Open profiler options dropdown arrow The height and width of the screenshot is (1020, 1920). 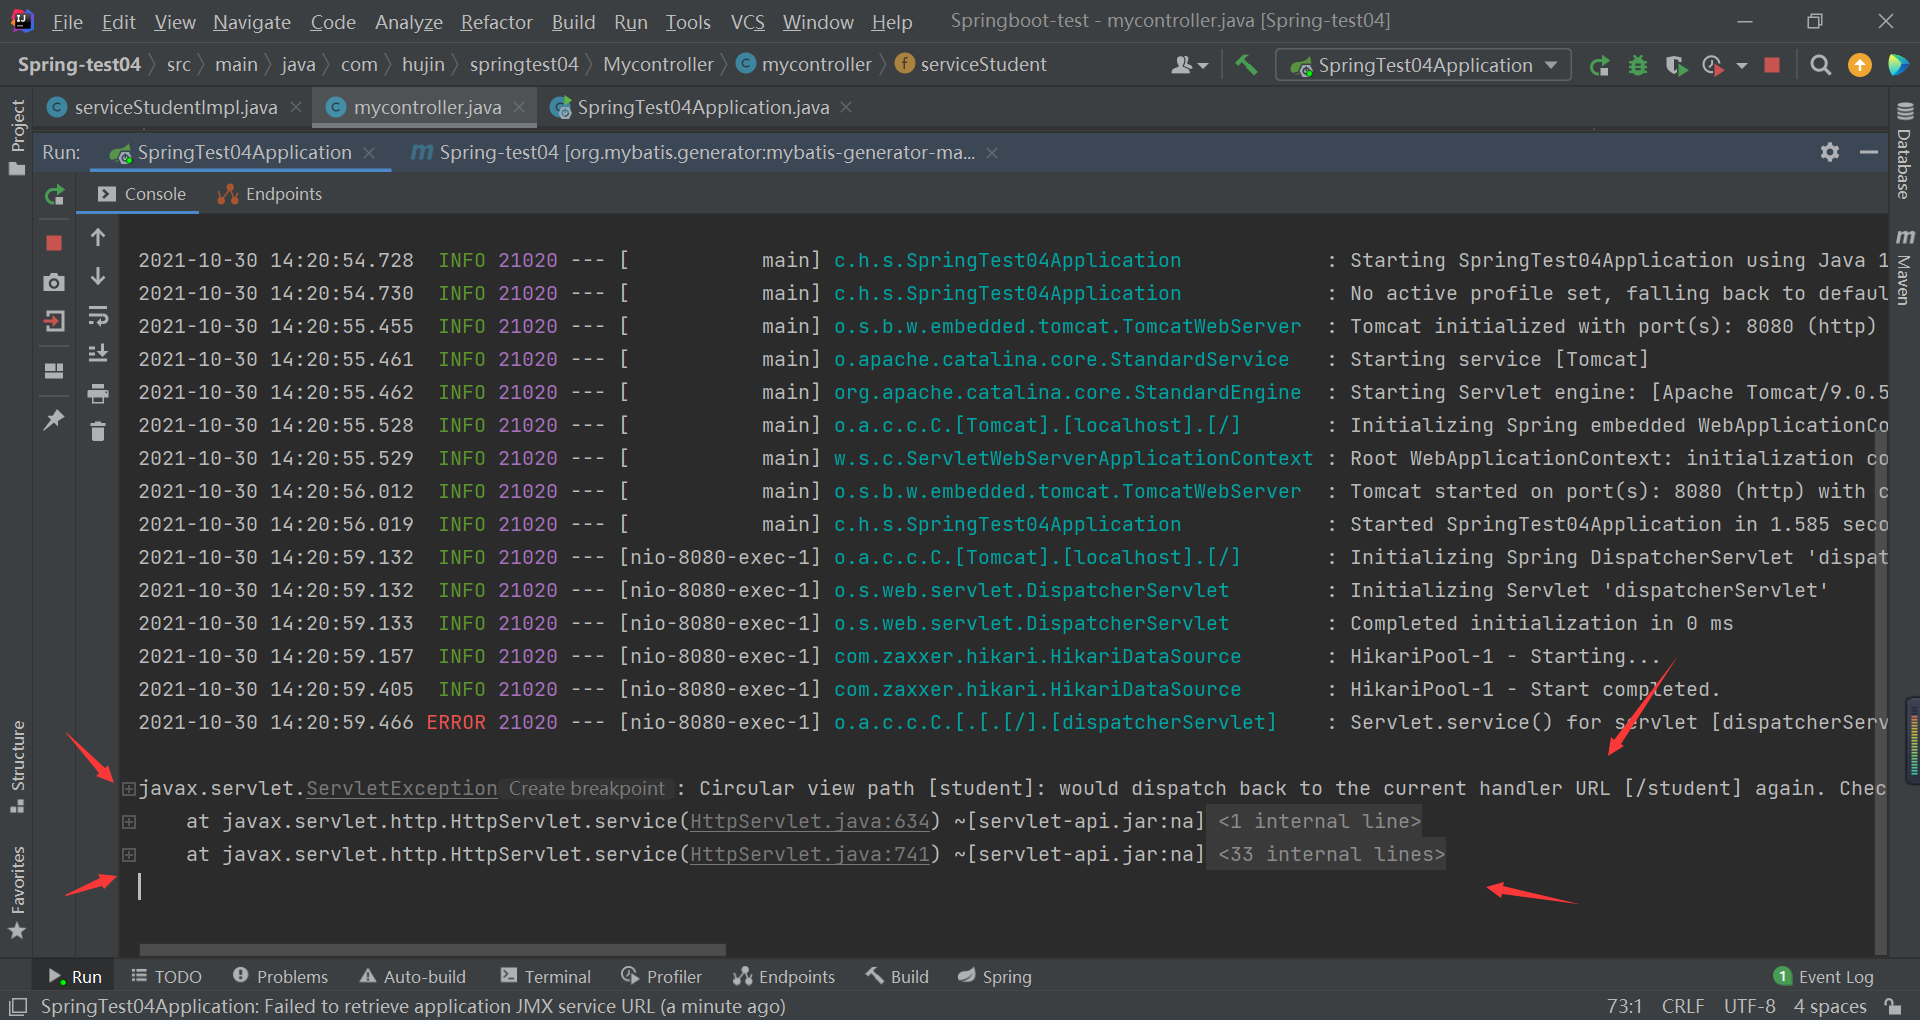[x=1744, y=65]
